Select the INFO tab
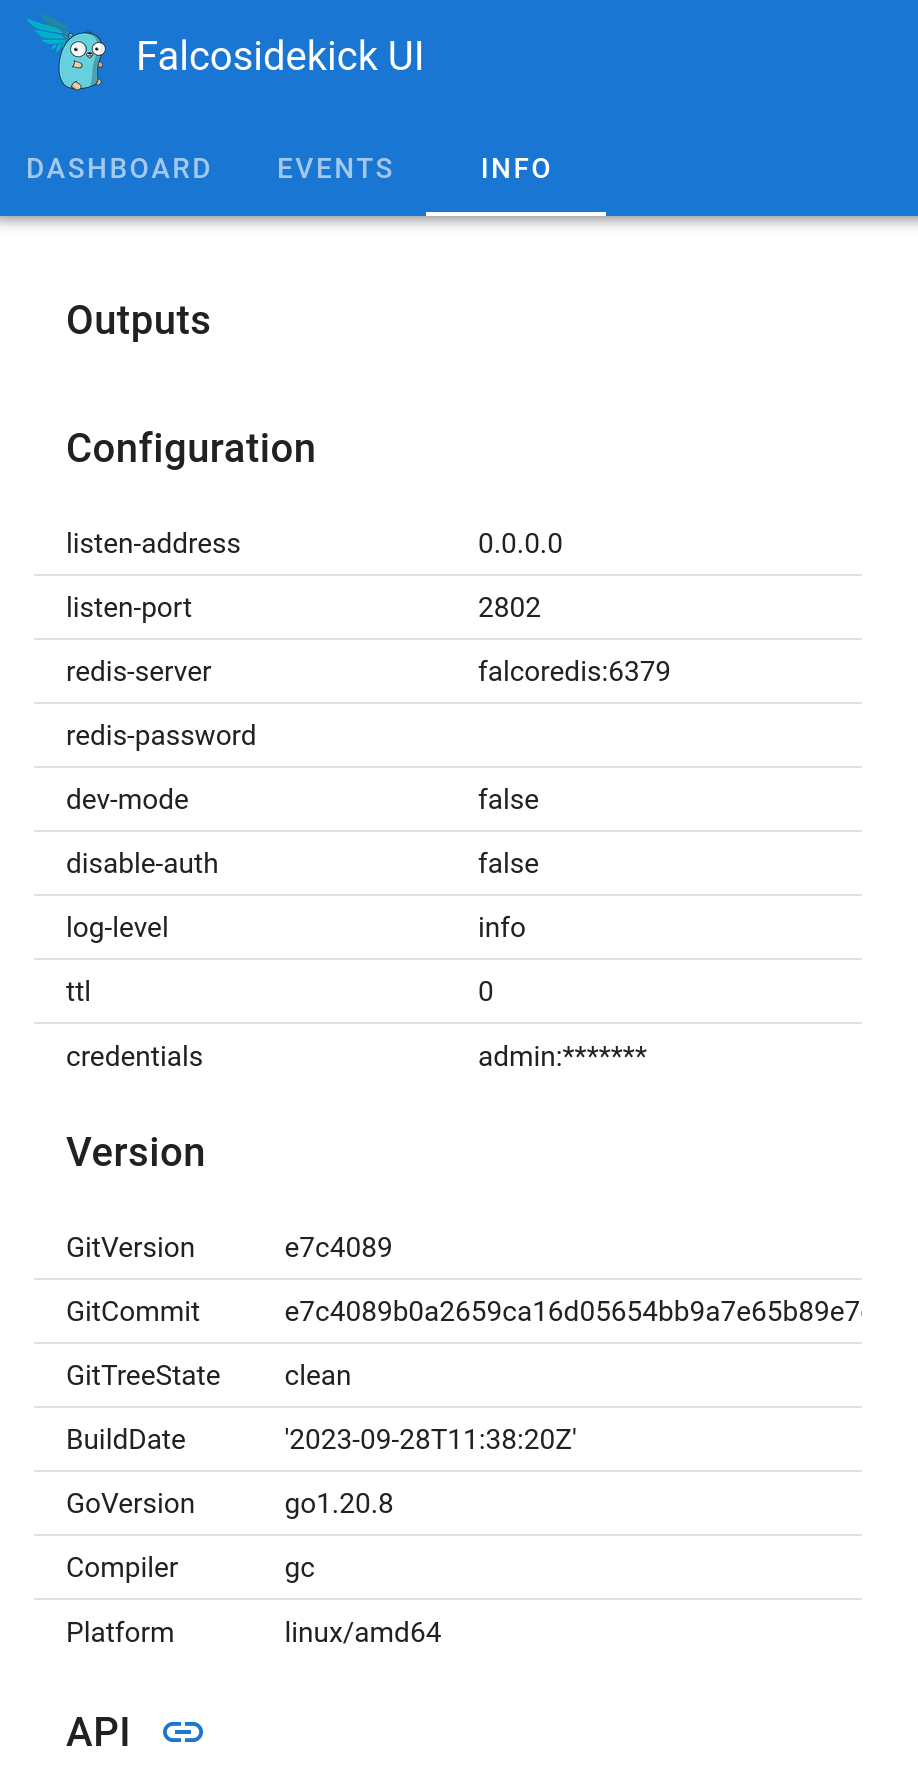 click(516, 168)
